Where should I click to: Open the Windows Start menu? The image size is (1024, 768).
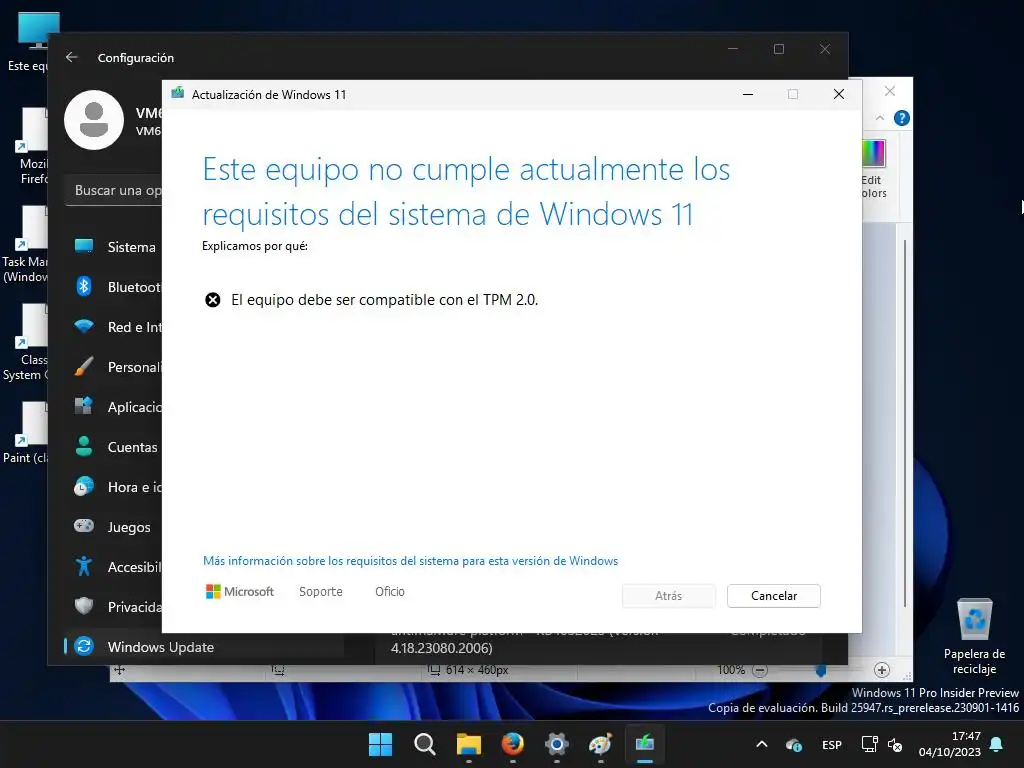380,744
